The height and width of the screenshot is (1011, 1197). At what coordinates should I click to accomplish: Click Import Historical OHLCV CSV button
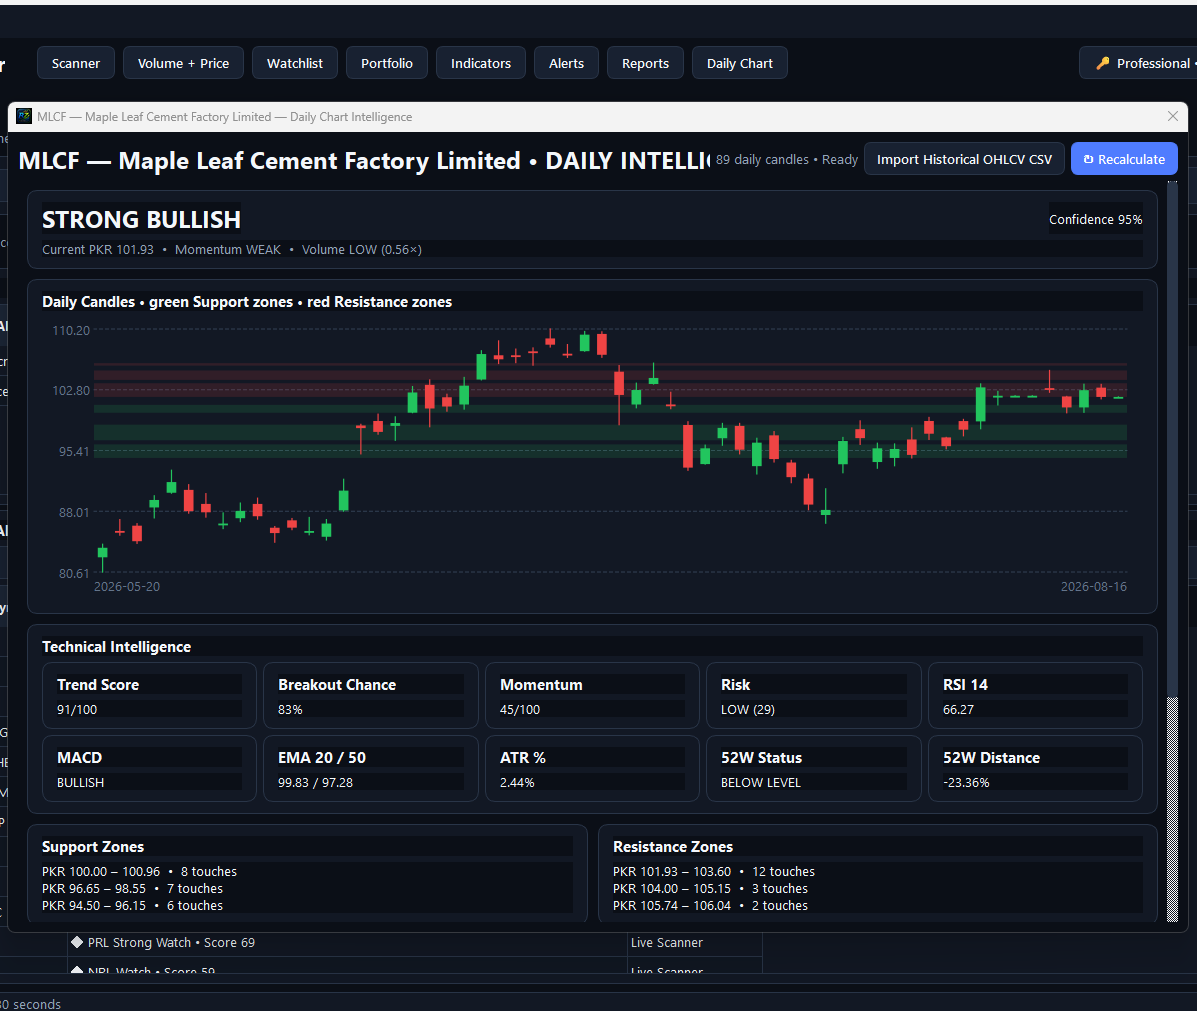tap(964, 159)
